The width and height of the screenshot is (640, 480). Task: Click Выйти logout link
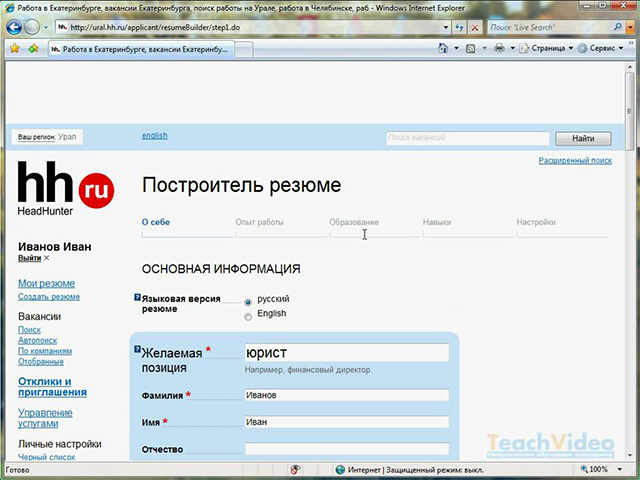pyautogui.click(x=29, y=258)
